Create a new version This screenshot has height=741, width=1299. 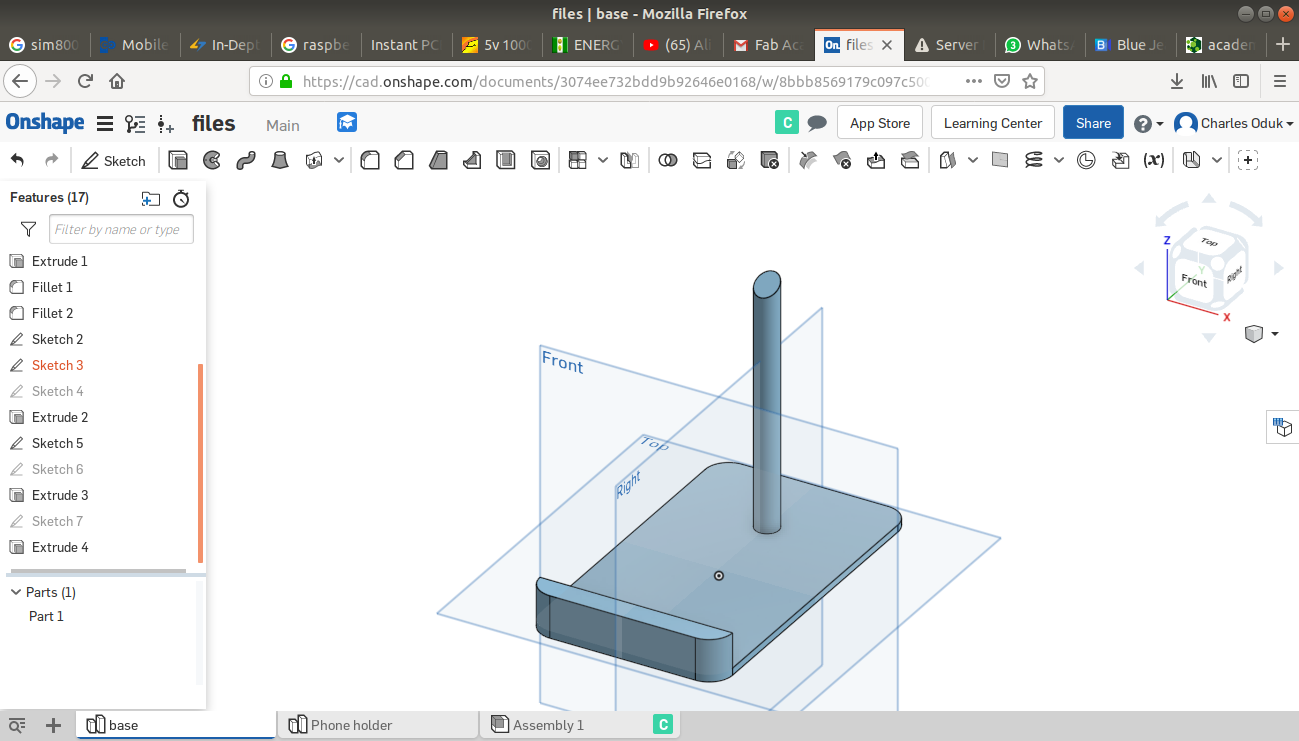coord(166,124)
